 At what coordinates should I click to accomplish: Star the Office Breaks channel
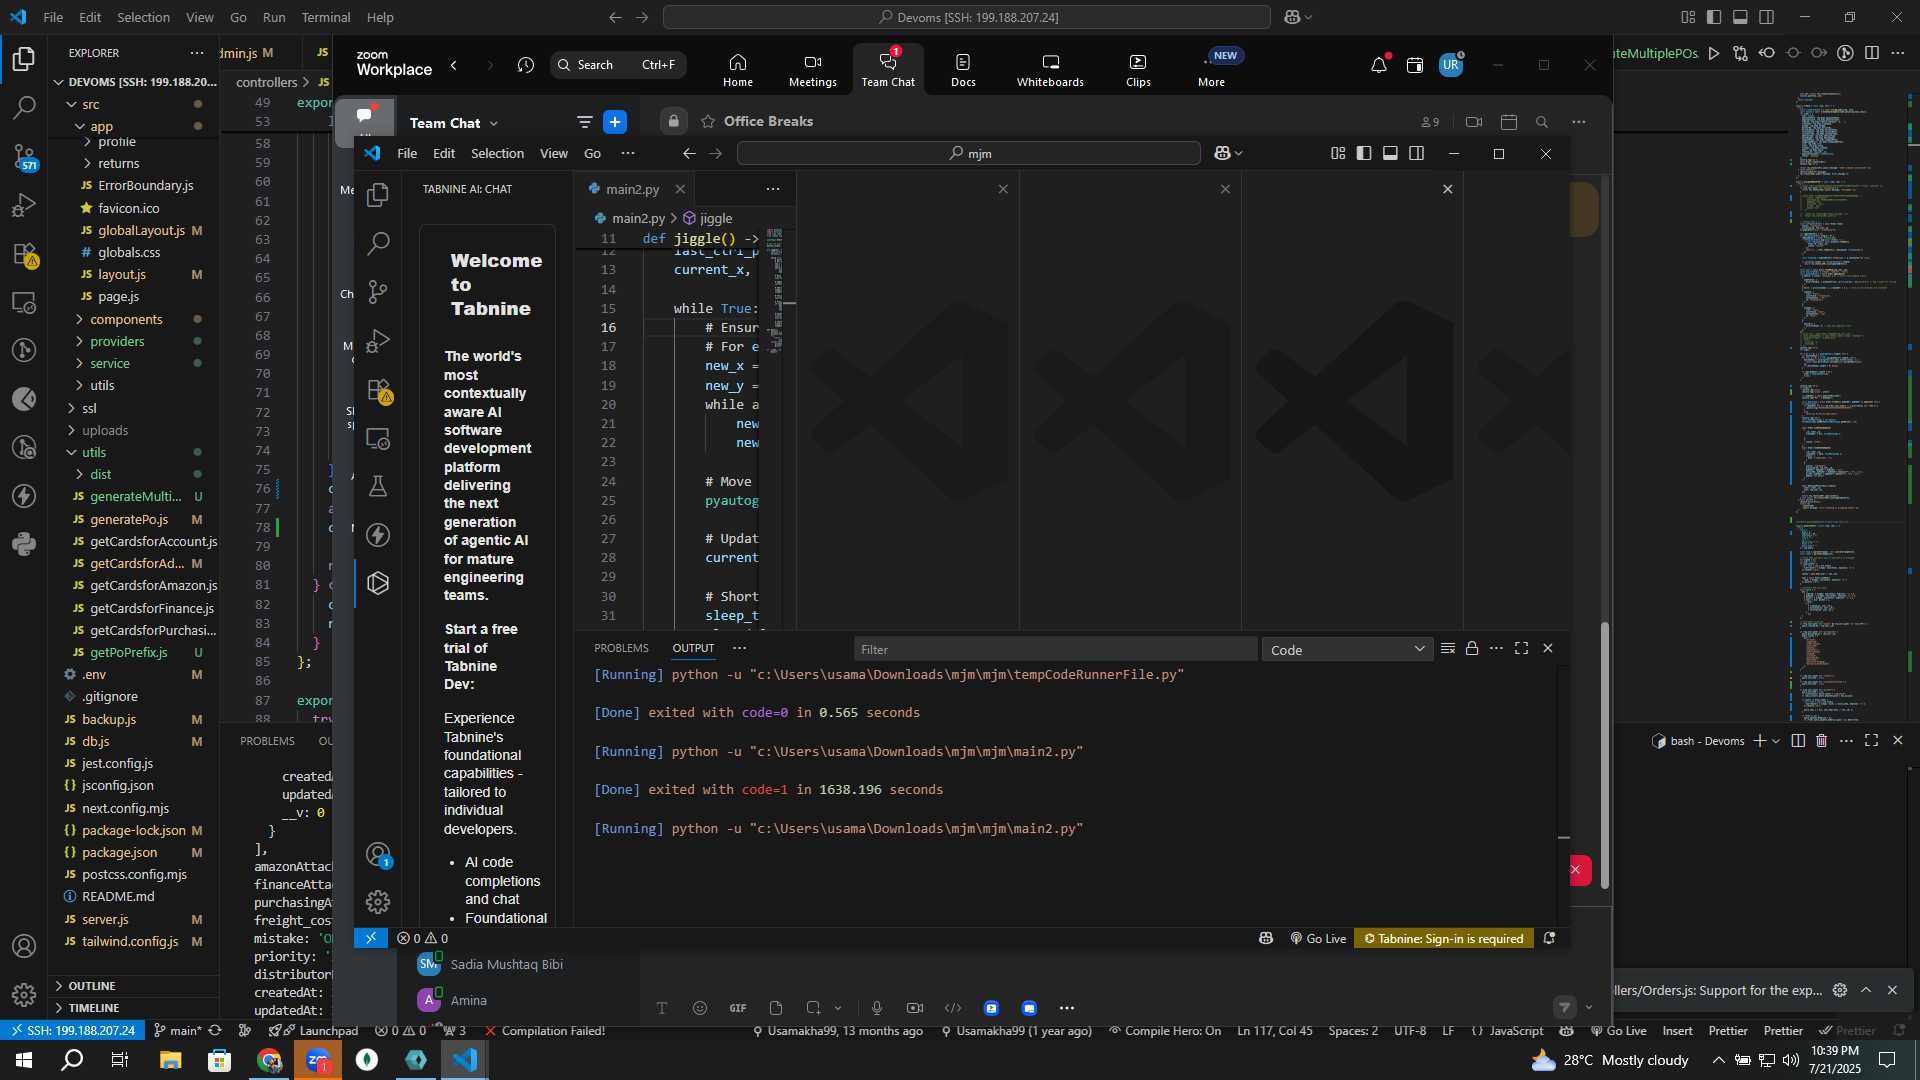click(708, 122)
